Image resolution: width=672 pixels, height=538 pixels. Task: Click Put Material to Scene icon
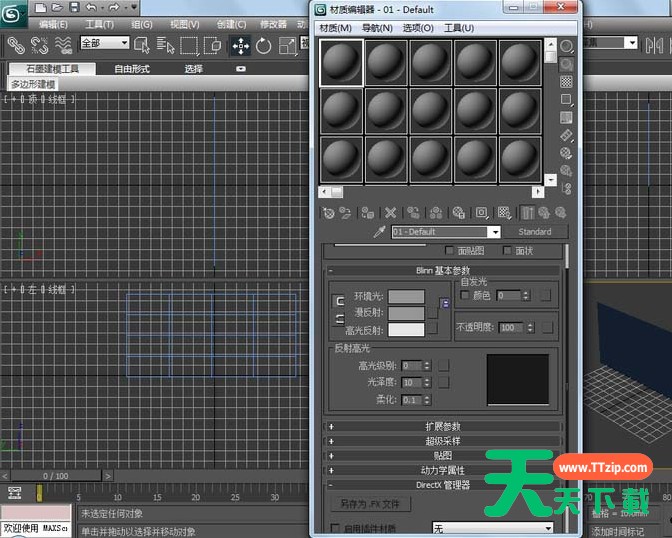tap(345, 213)
